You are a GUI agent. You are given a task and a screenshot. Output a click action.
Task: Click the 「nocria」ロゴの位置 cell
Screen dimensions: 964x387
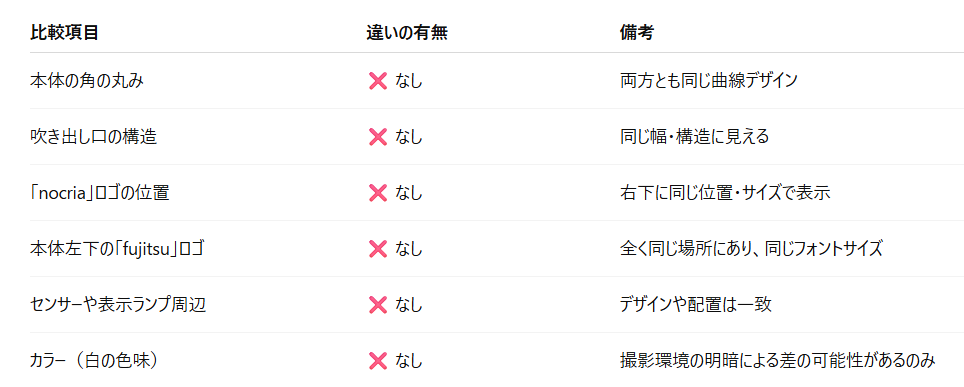(100, 193)
